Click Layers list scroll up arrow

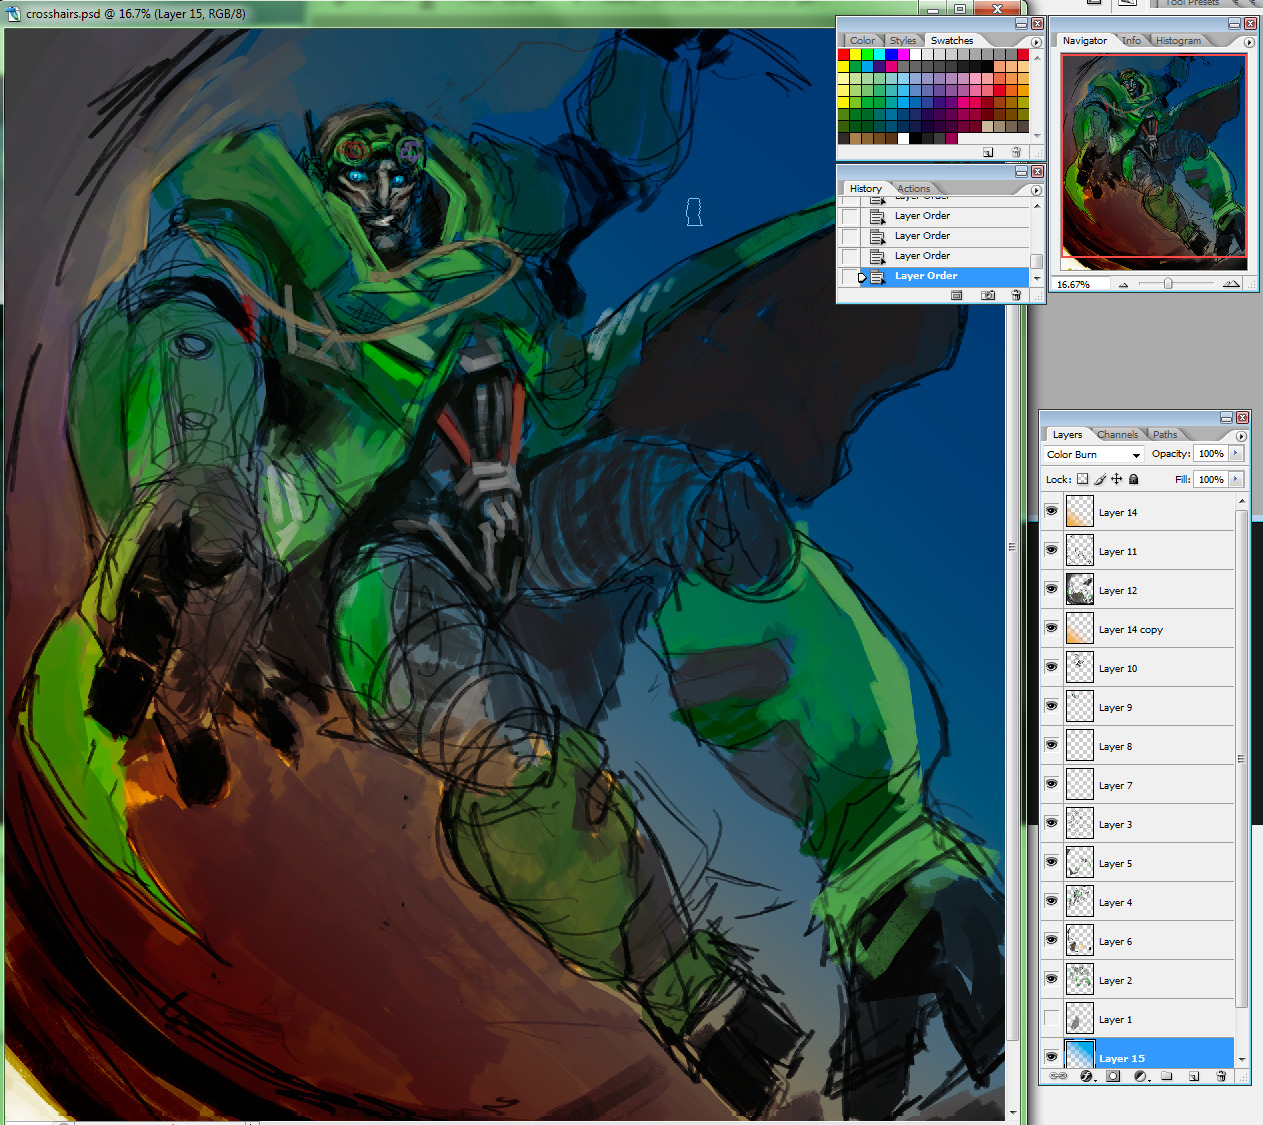click(x=1242, y=501)
